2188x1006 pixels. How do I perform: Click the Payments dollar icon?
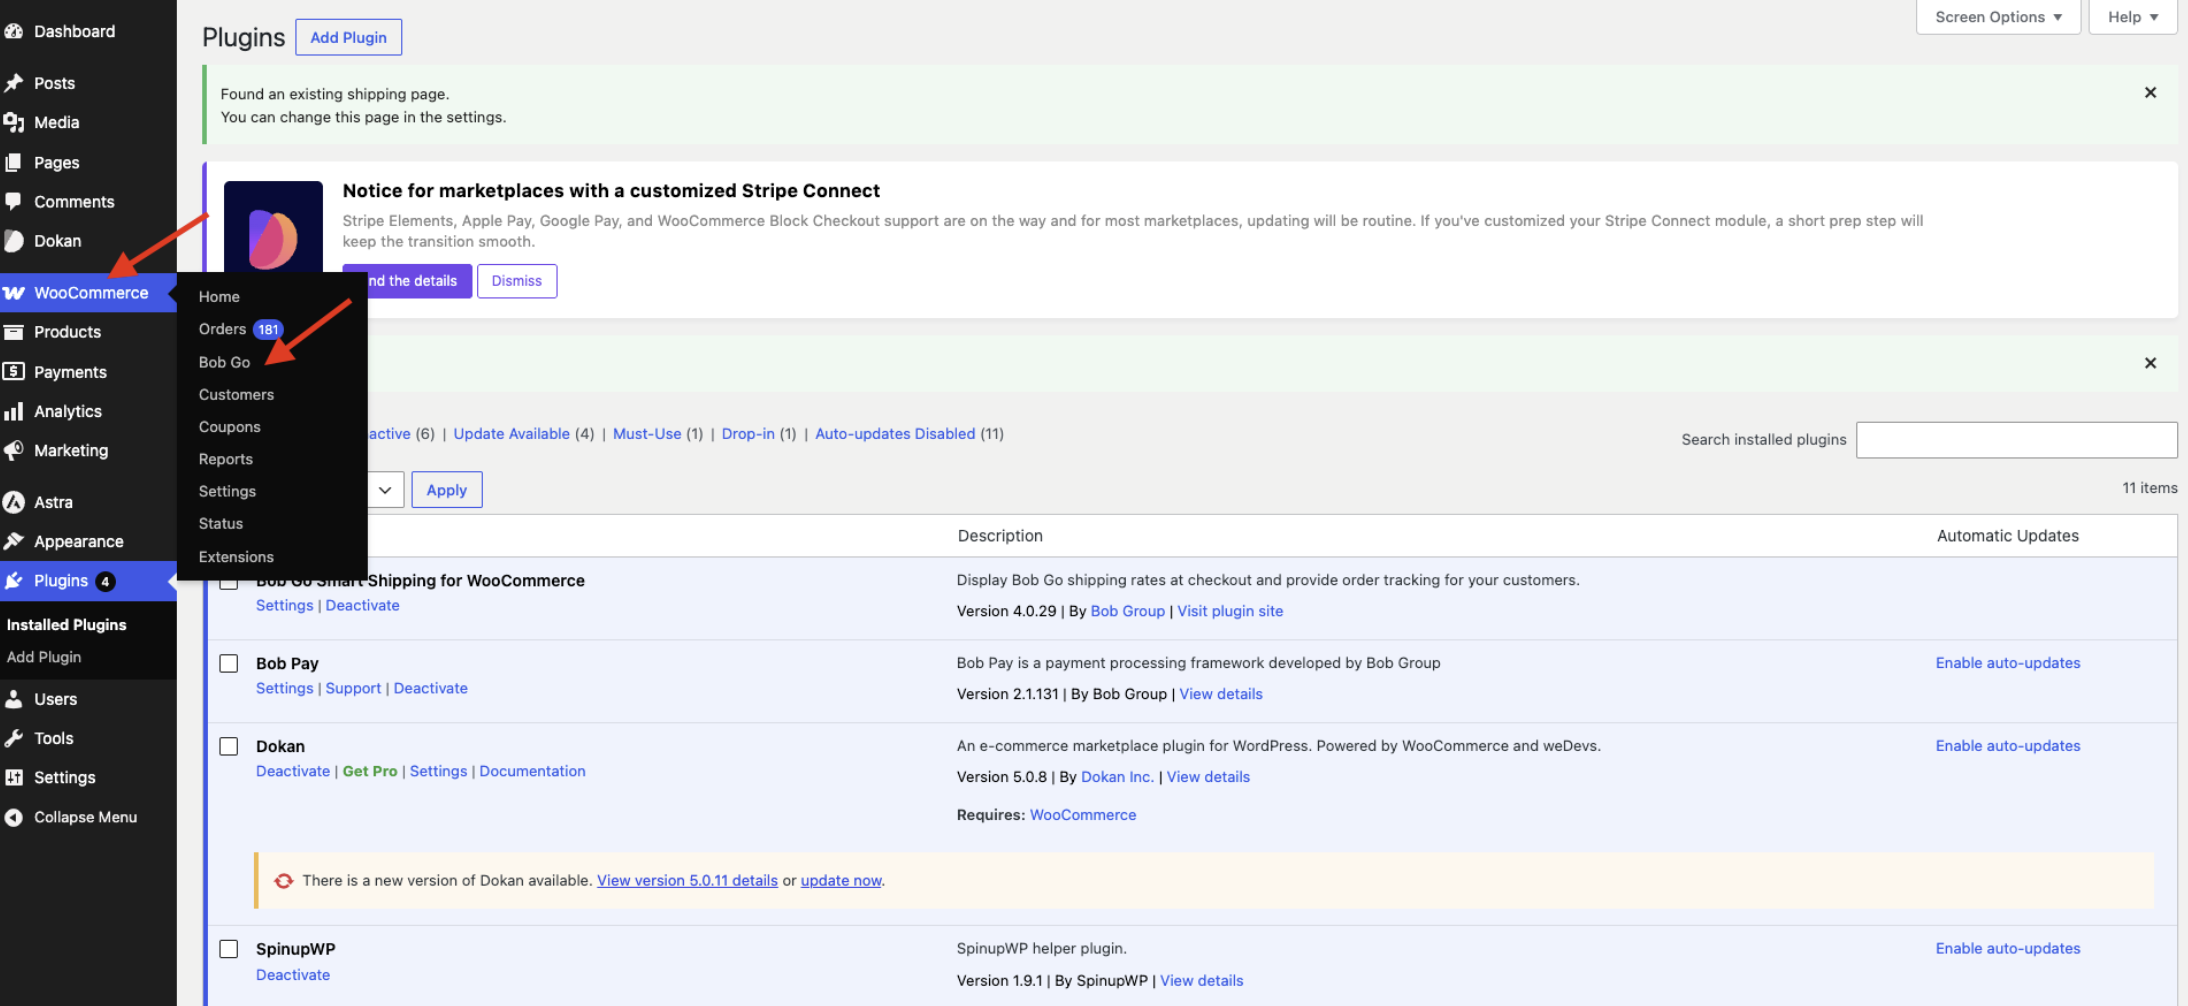(13, 372)
